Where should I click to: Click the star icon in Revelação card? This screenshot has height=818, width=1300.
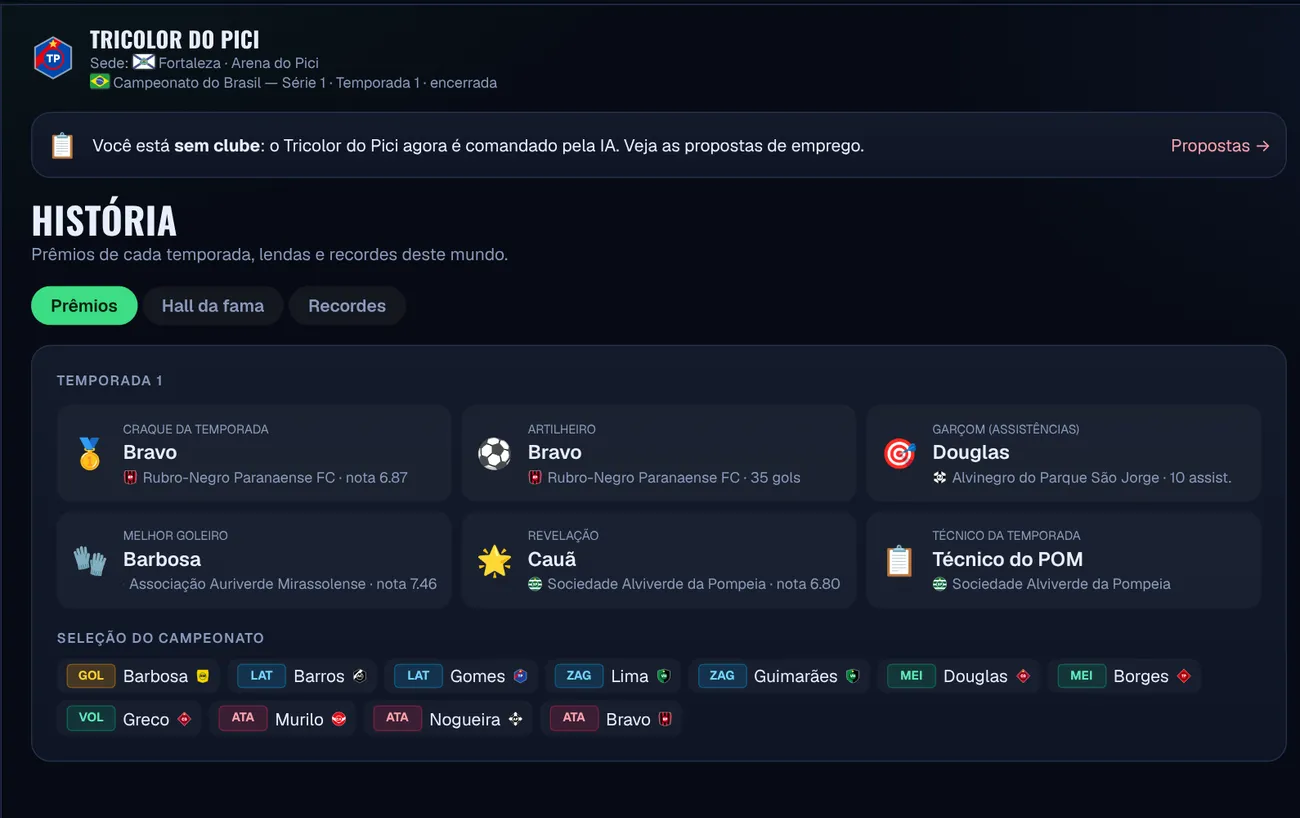coord(494,560)
